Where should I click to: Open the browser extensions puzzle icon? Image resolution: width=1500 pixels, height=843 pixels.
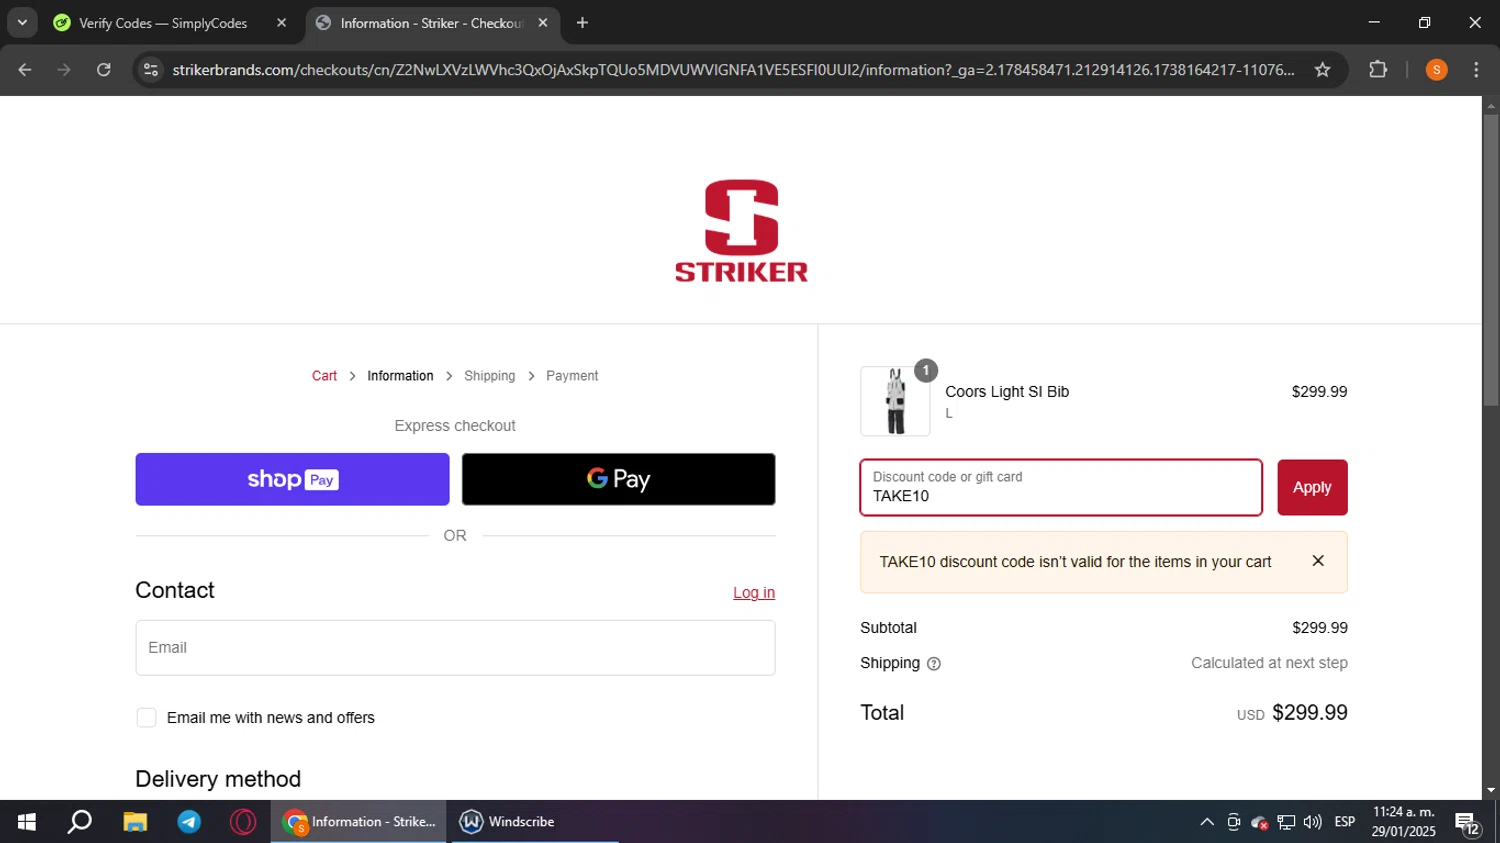[x=1378, y=70]
